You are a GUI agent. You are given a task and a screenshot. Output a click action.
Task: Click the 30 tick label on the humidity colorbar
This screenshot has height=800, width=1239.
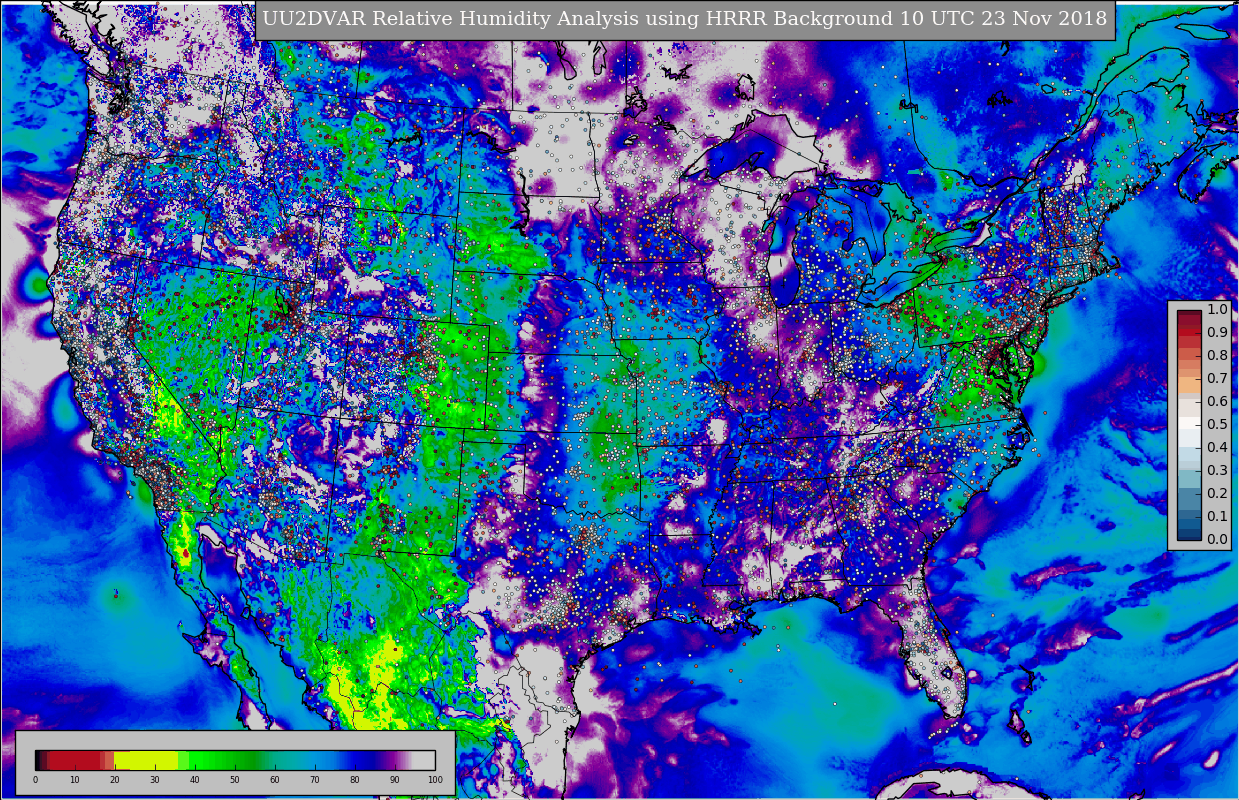click(155, 779)
